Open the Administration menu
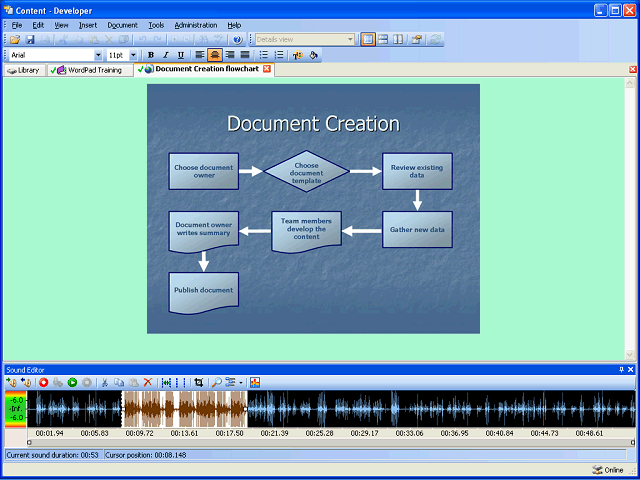This screenshot has width=640, height=480. (x=195, y=24)
